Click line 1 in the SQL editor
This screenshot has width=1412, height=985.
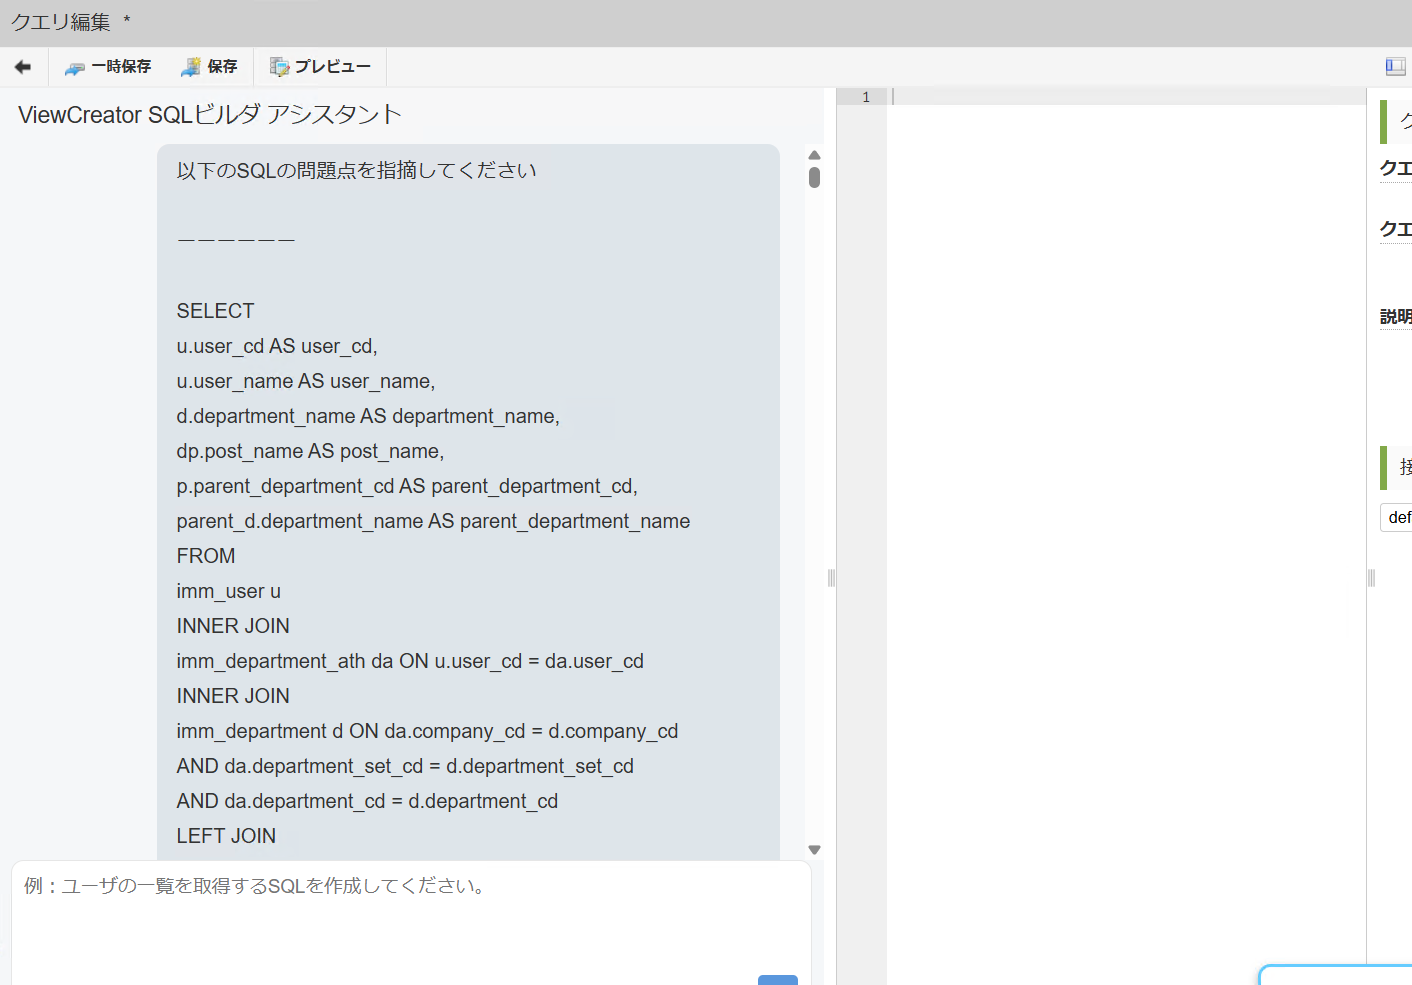tap(1000, 96)
